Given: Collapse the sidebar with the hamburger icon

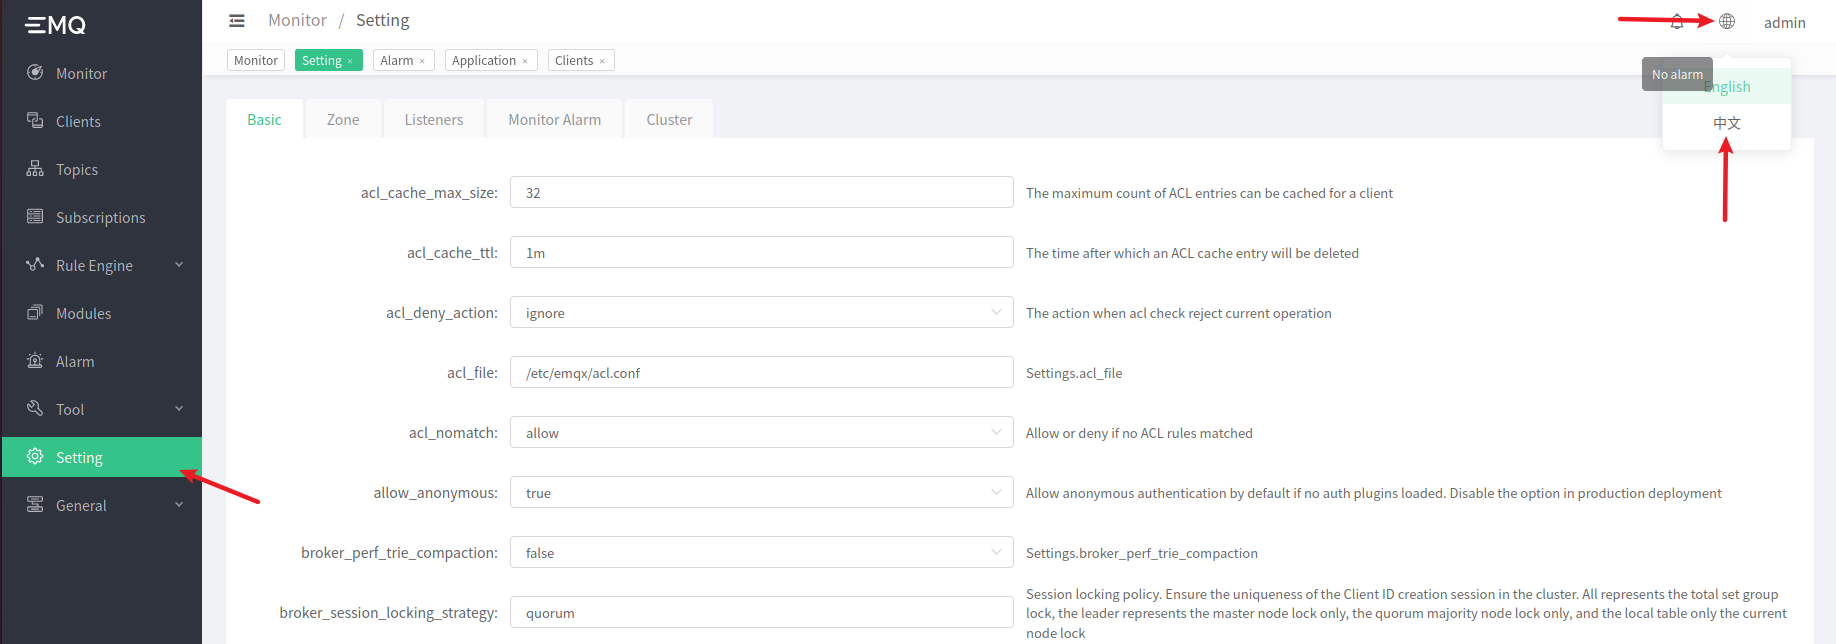Looking at the screenshot, I should pyautogui.click(x=237, y=21).
